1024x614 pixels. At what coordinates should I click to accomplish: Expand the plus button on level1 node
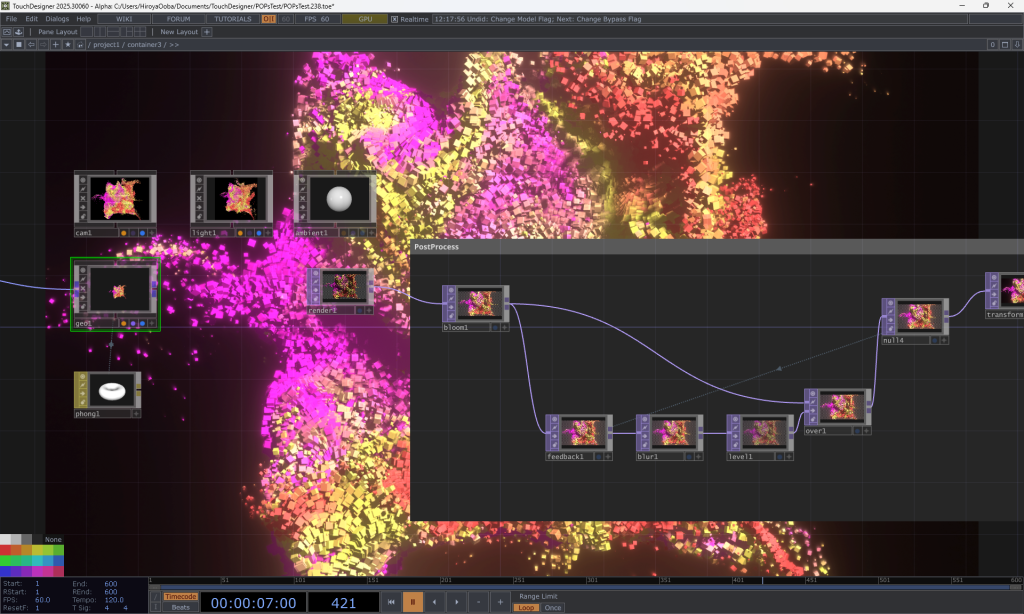[x=789, y=457]
